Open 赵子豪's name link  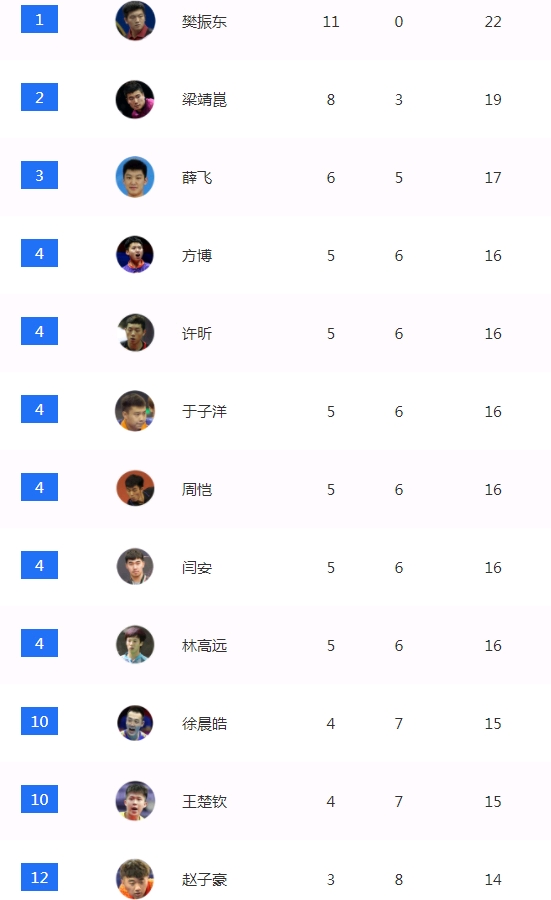(204, 880)
